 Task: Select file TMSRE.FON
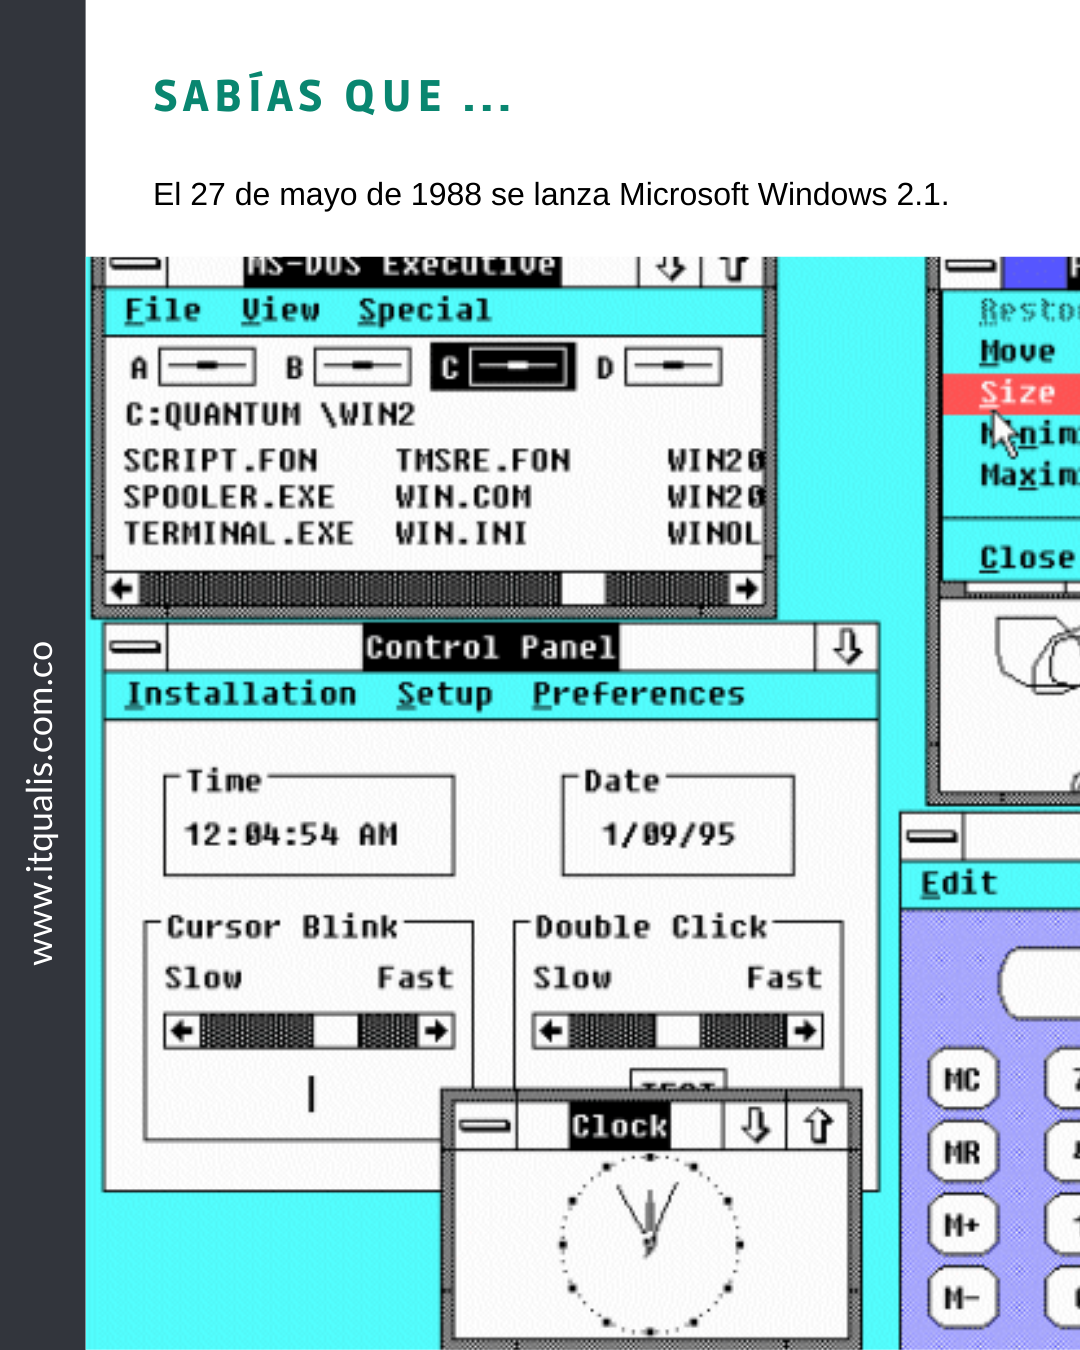pyautogui.click(x=483, y=460)
